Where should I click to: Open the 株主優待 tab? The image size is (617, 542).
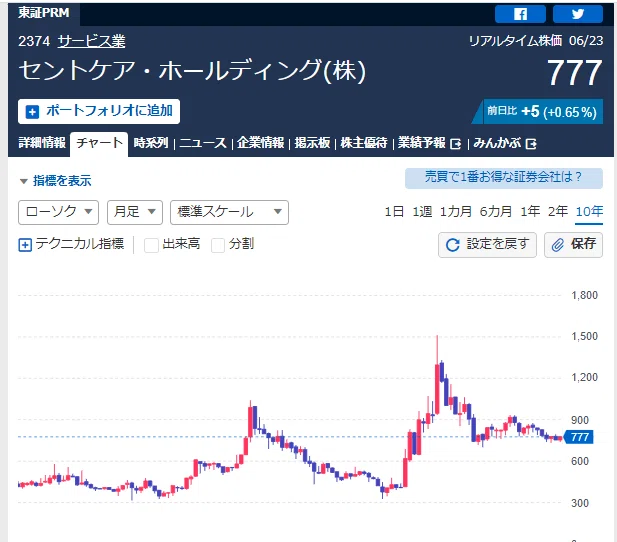(x=364, y=143)
